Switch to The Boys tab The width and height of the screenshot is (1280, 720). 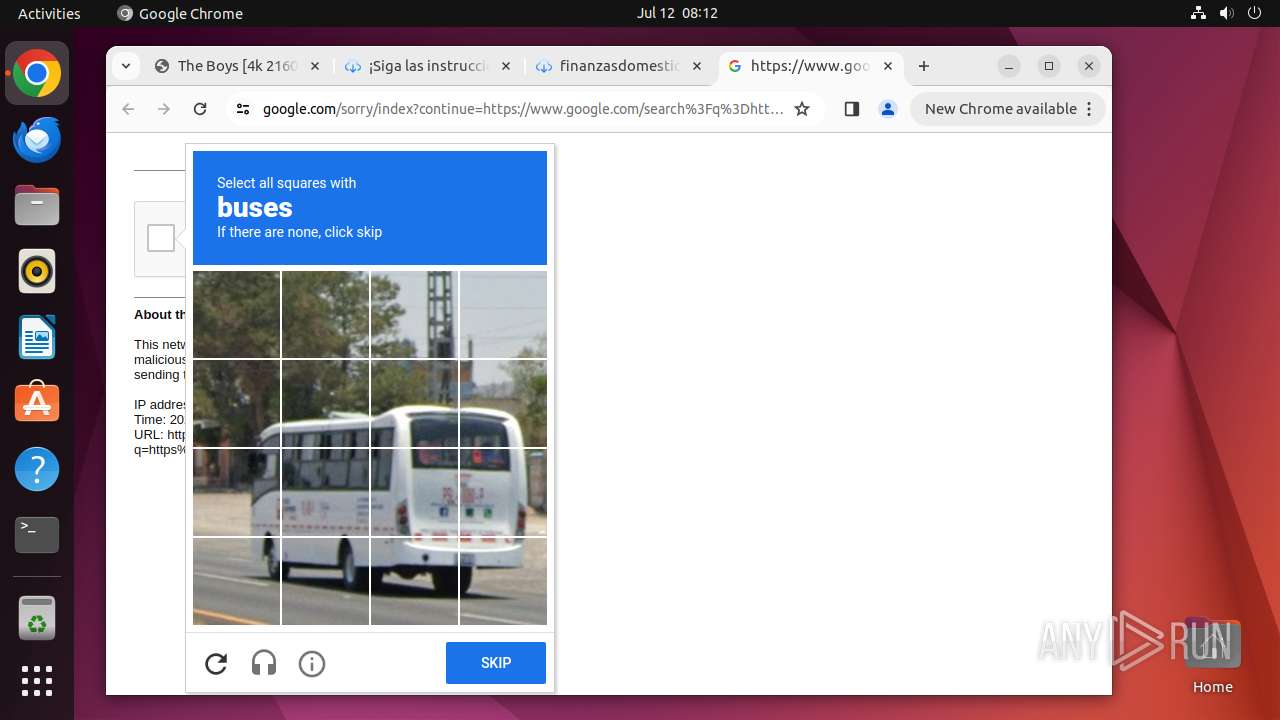(x=237, y=66)
